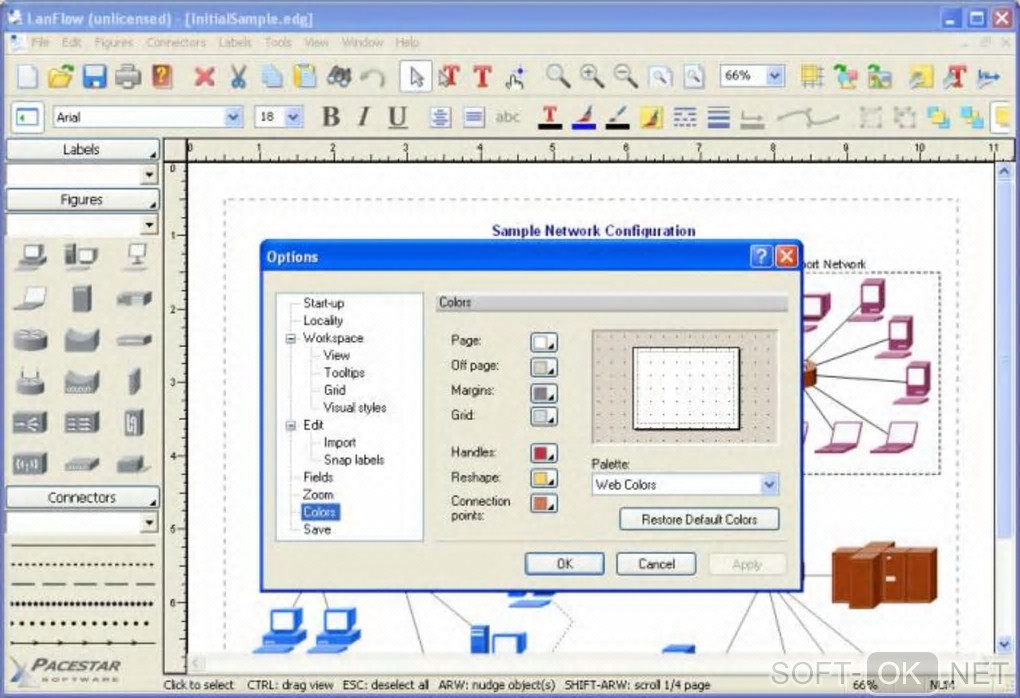Open the font name Arial dropdown
The width and height of the screenshot is (1020, 698).
(x=233, y=117)
